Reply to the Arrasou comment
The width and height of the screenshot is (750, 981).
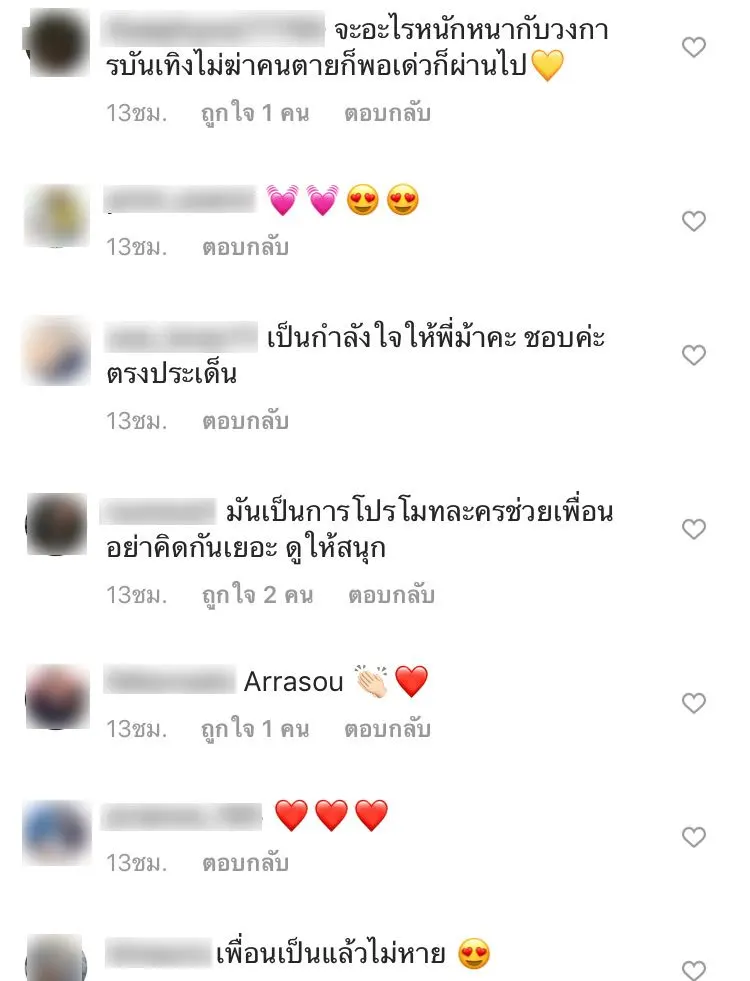387,729
